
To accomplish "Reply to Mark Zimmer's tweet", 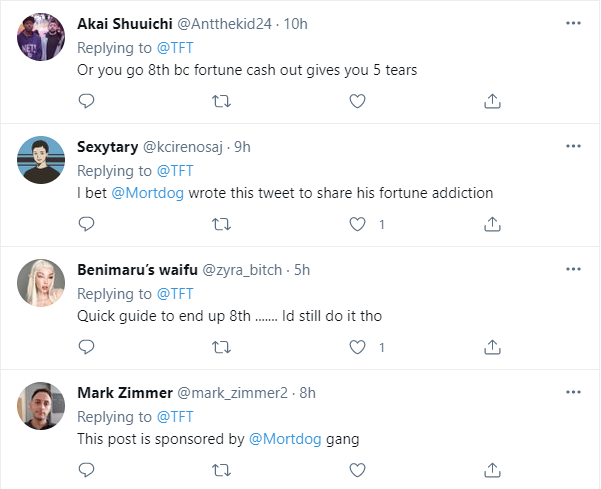I will (87, 469).
